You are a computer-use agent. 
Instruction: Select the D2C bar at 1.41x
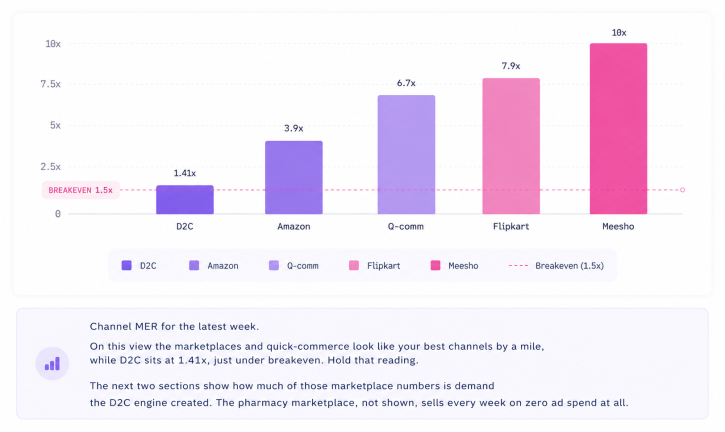click(185, 199)
